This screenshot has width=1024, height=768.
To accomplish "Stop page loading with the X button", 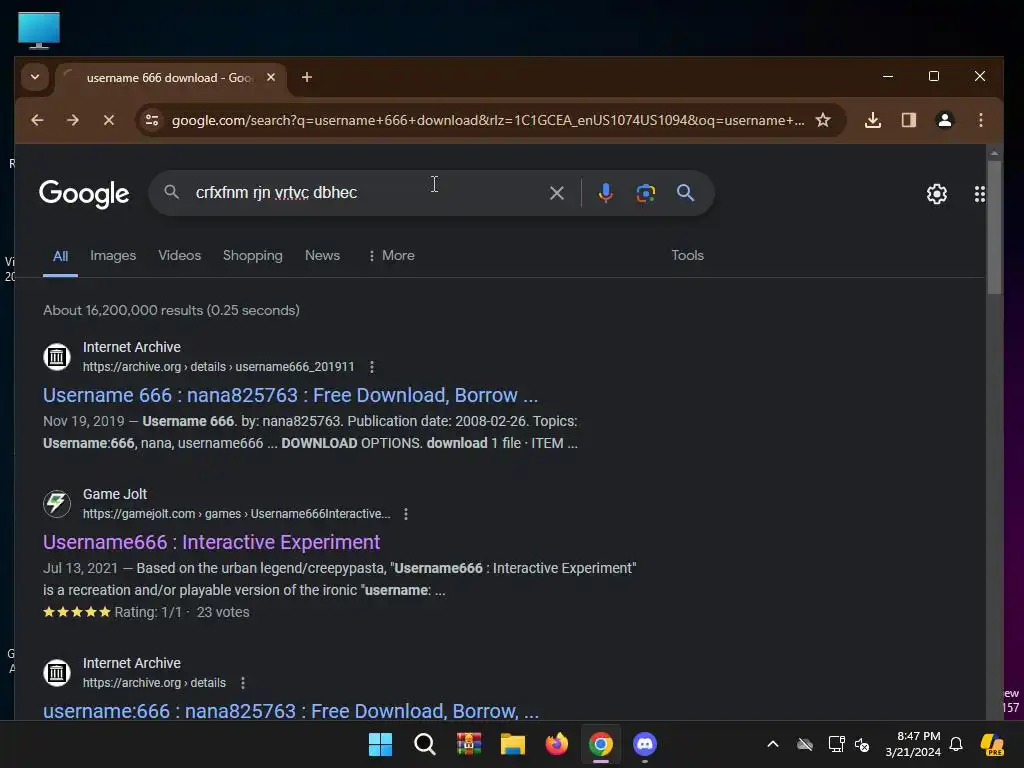I will point(109,120).
